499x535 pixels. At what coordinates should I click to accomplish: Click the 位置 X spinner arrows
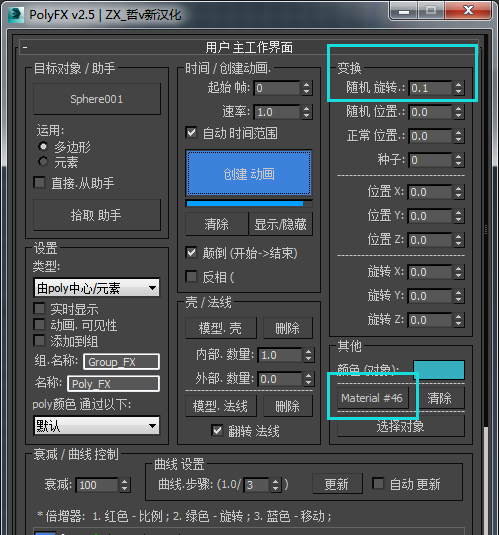point(458,192)
